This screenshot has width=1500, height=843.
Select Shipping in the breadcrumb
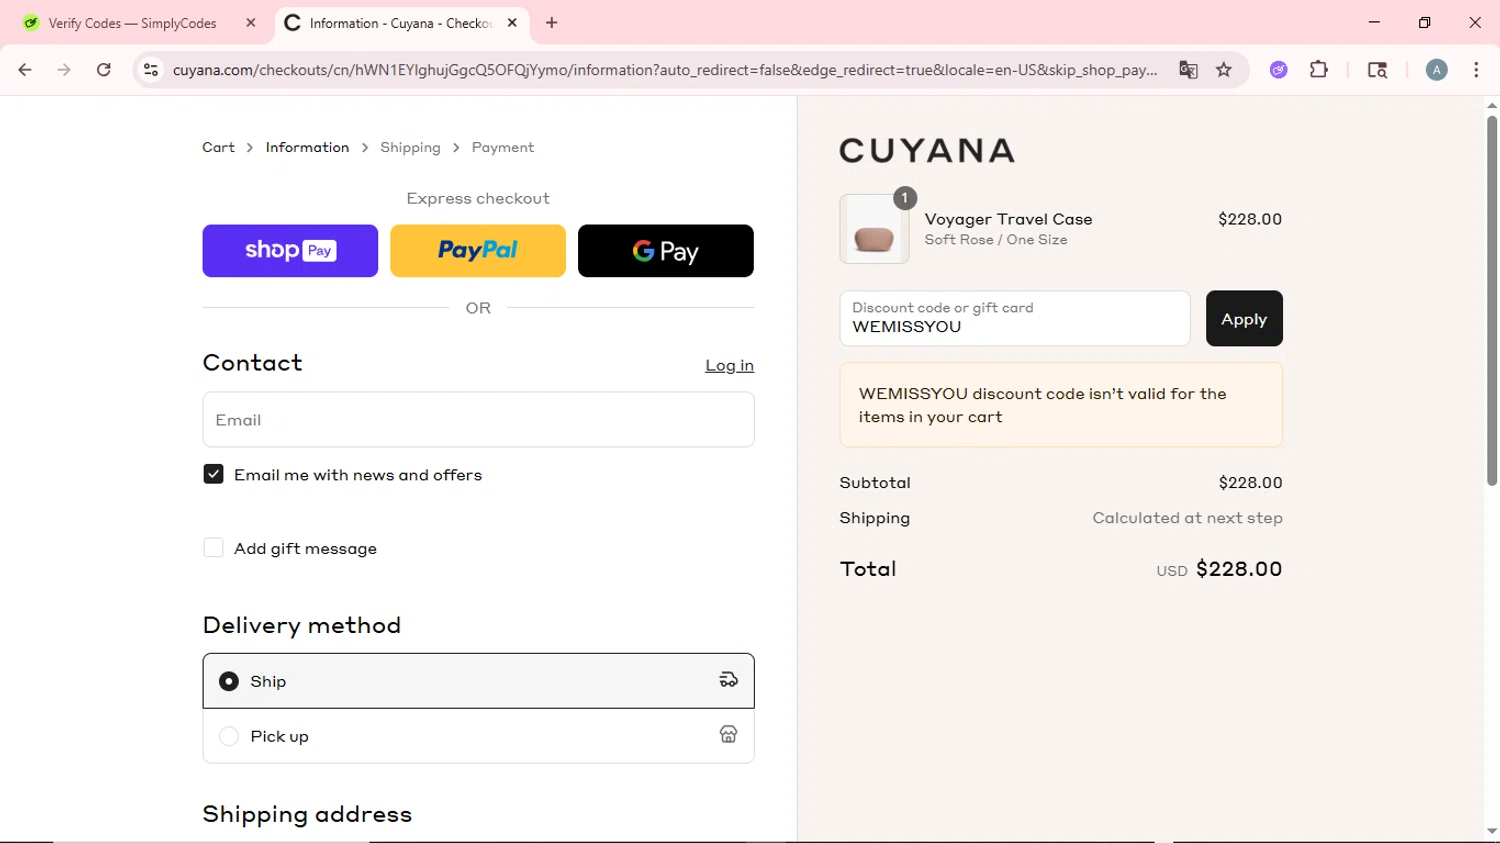(410, 147)
